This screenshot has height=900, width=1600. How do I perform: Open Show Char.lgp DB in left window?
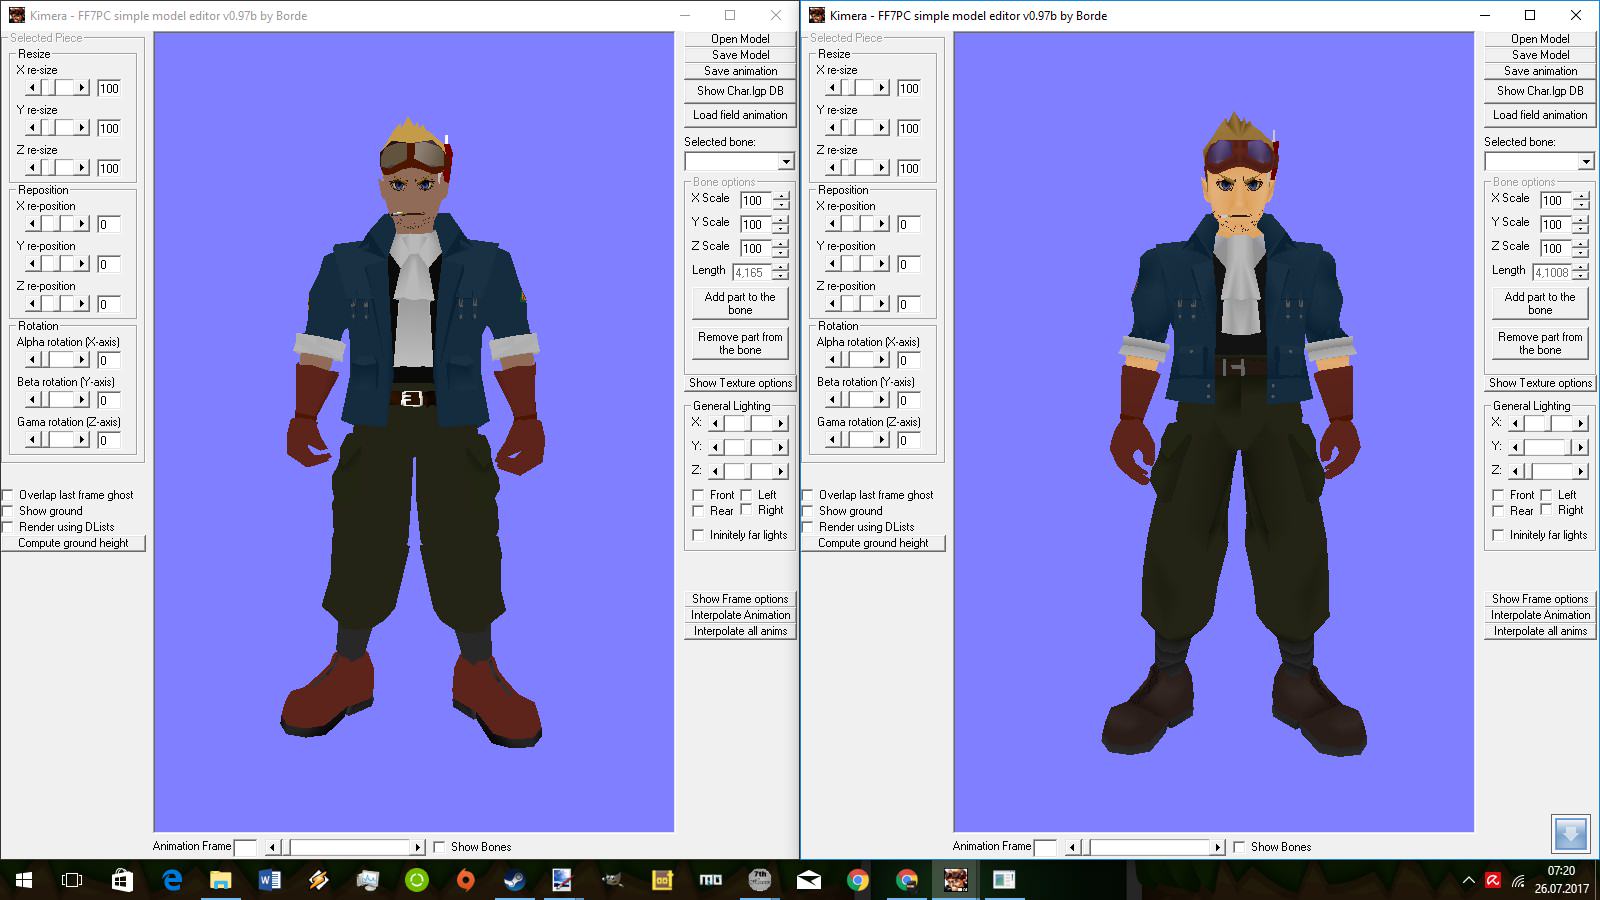click(x=740, y=91)
